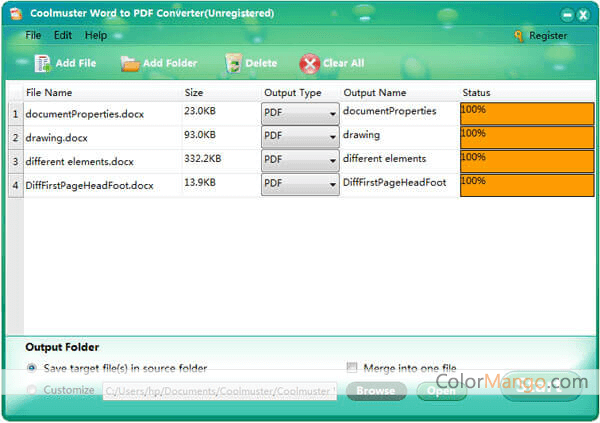This screenshot has width=600, height=423.
Task: Click the Delete trash icon
Action: coord(233,63)
